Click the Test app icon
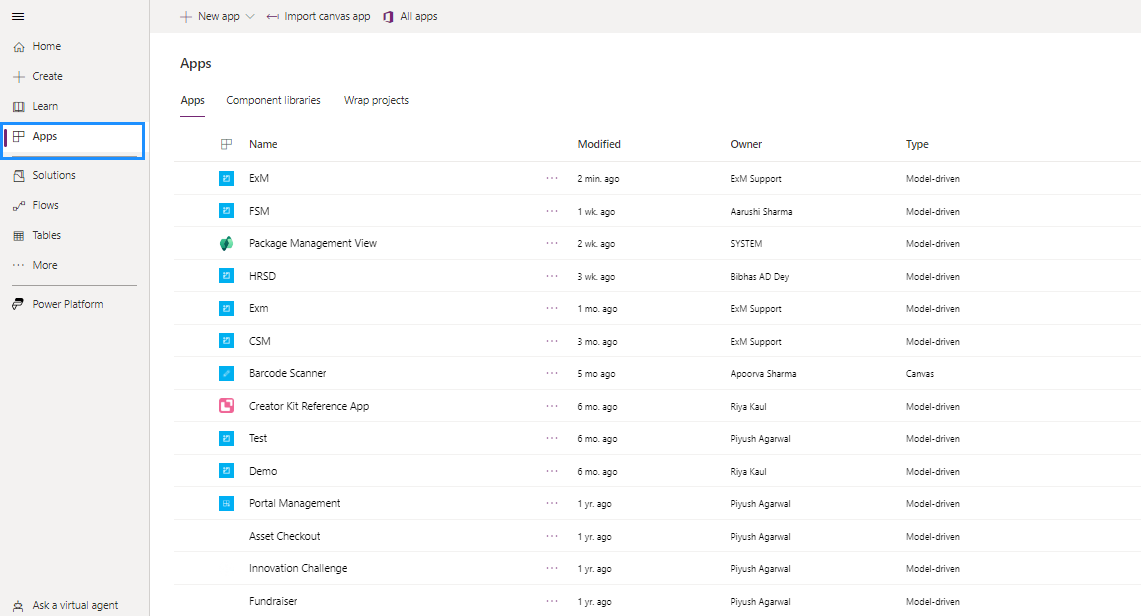This screenshot has width=1141, height=616. (x=226, y=439)
